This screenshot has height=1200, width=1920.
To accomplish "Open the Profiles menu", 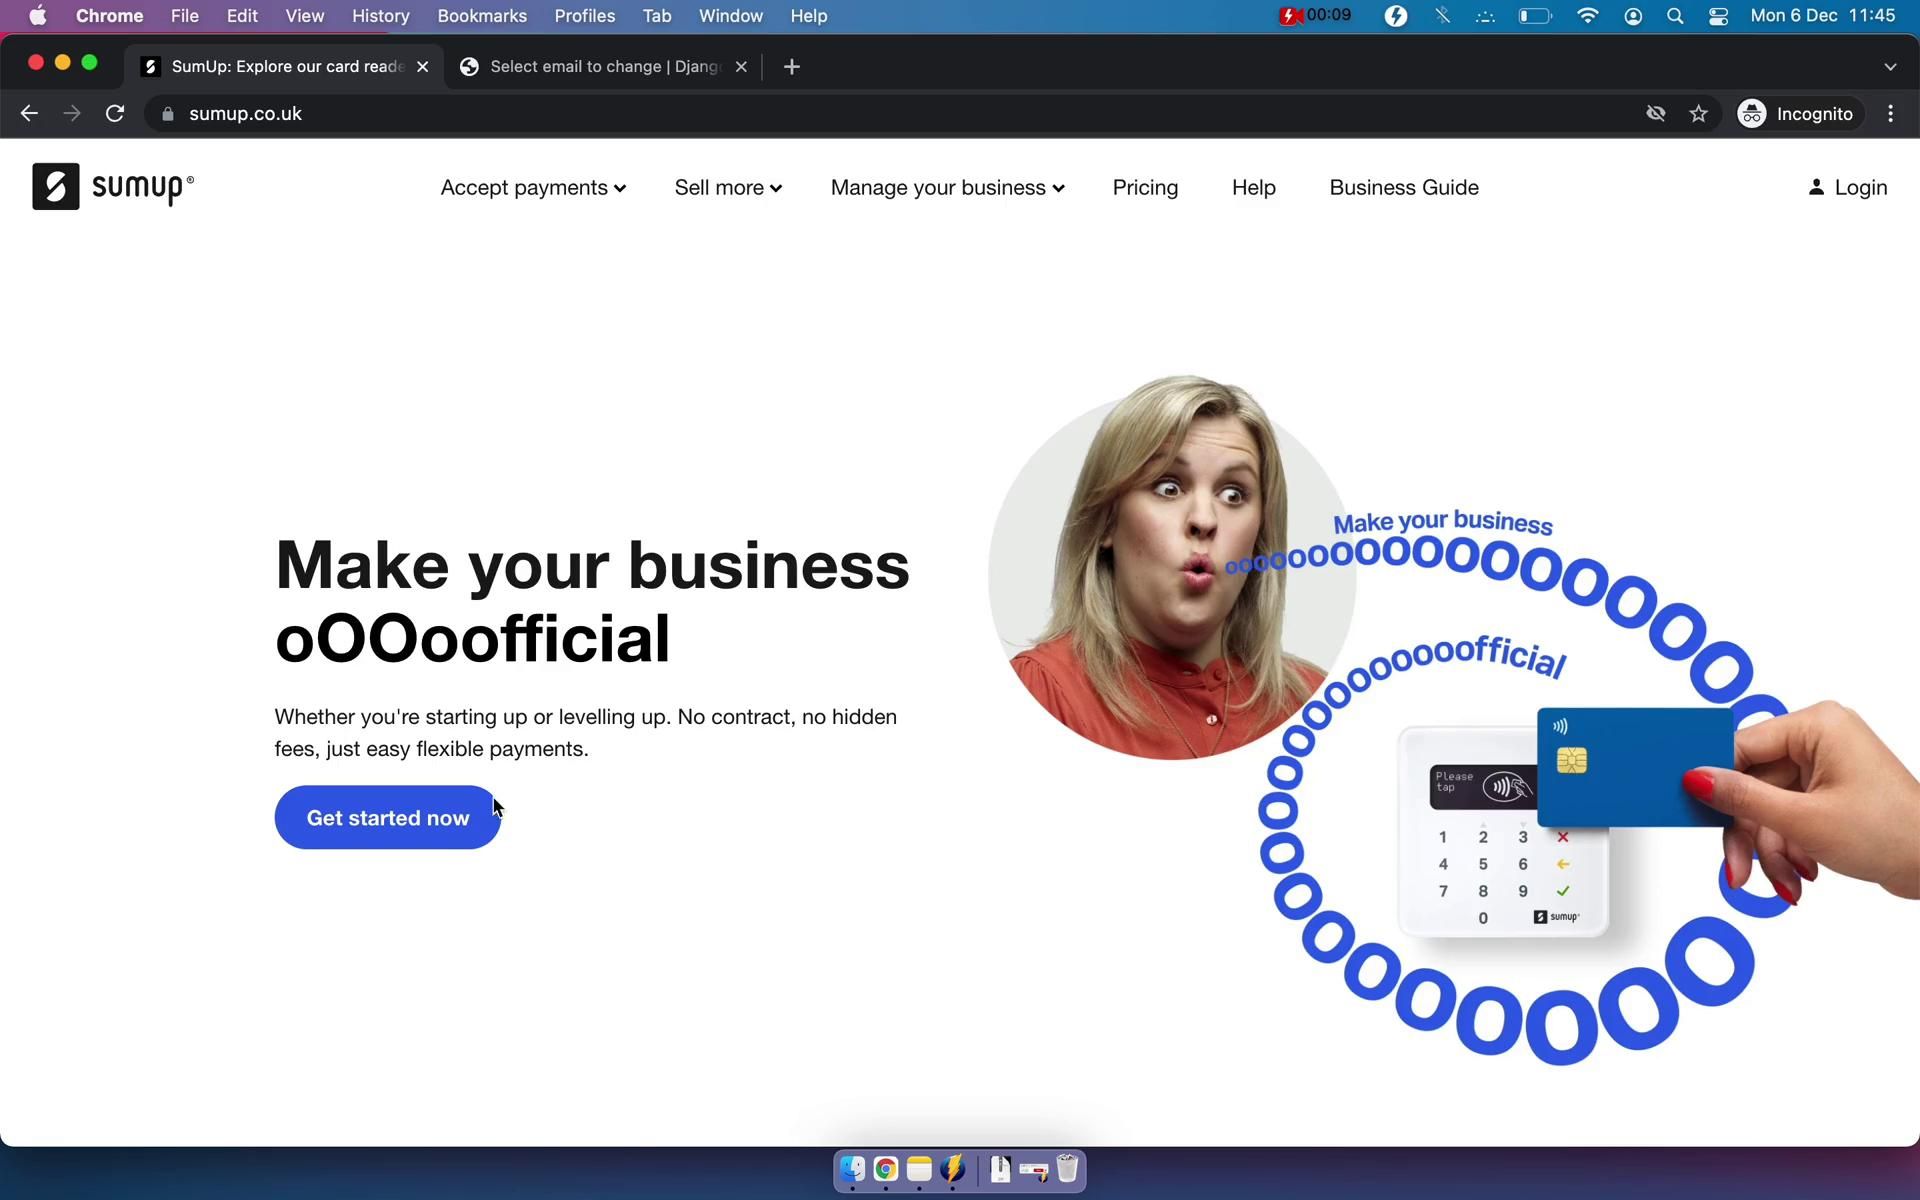I will point(585,16).
